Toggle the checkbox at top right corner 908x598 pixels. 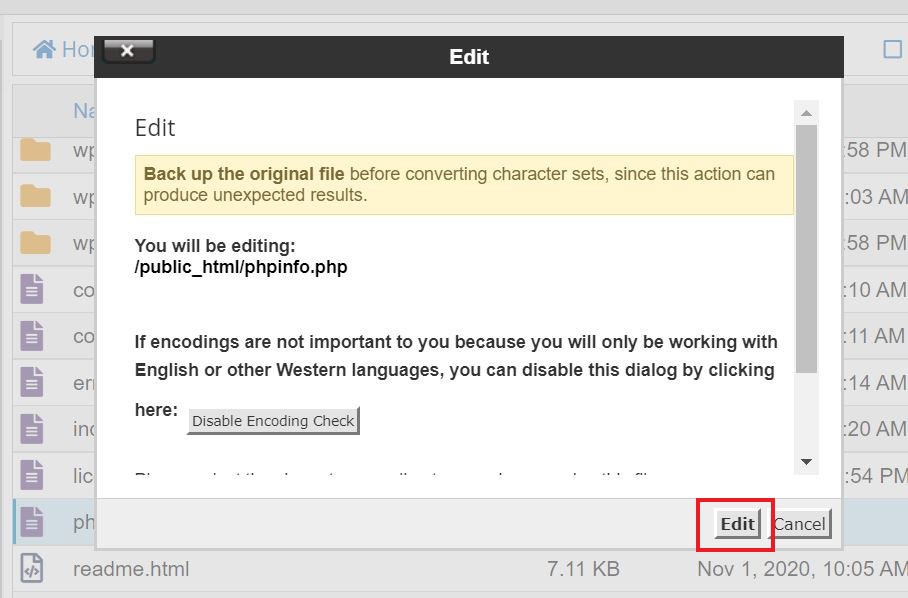point(892,49)
